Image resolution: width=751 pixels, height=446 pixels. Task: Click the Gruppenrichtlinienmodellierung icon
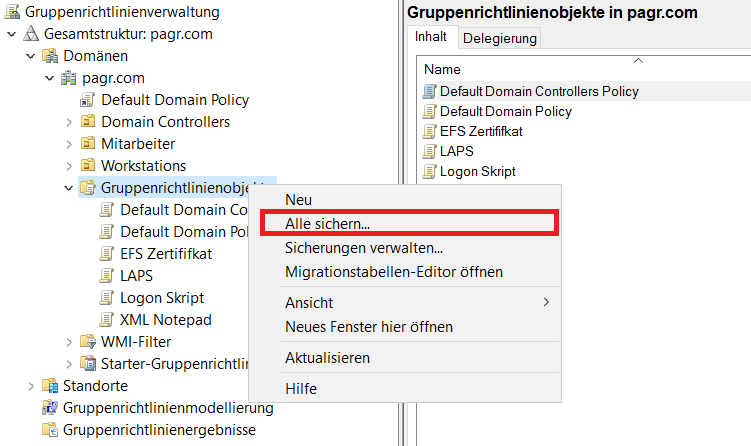(x=50, y=408)
